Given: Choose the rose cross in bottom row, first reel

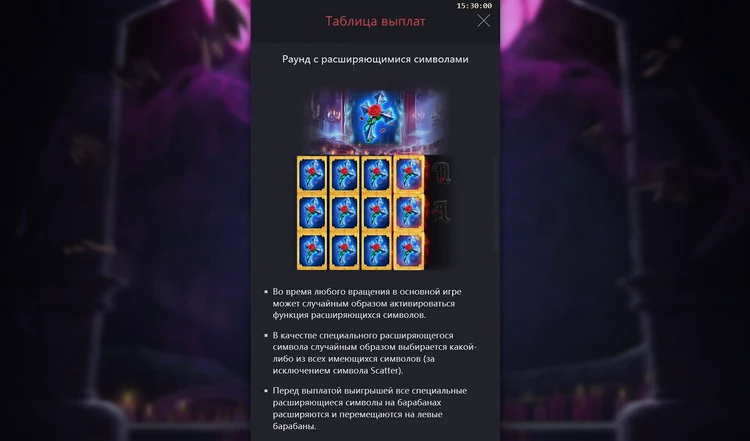Looking at the screenshot, I should point(312,251).
